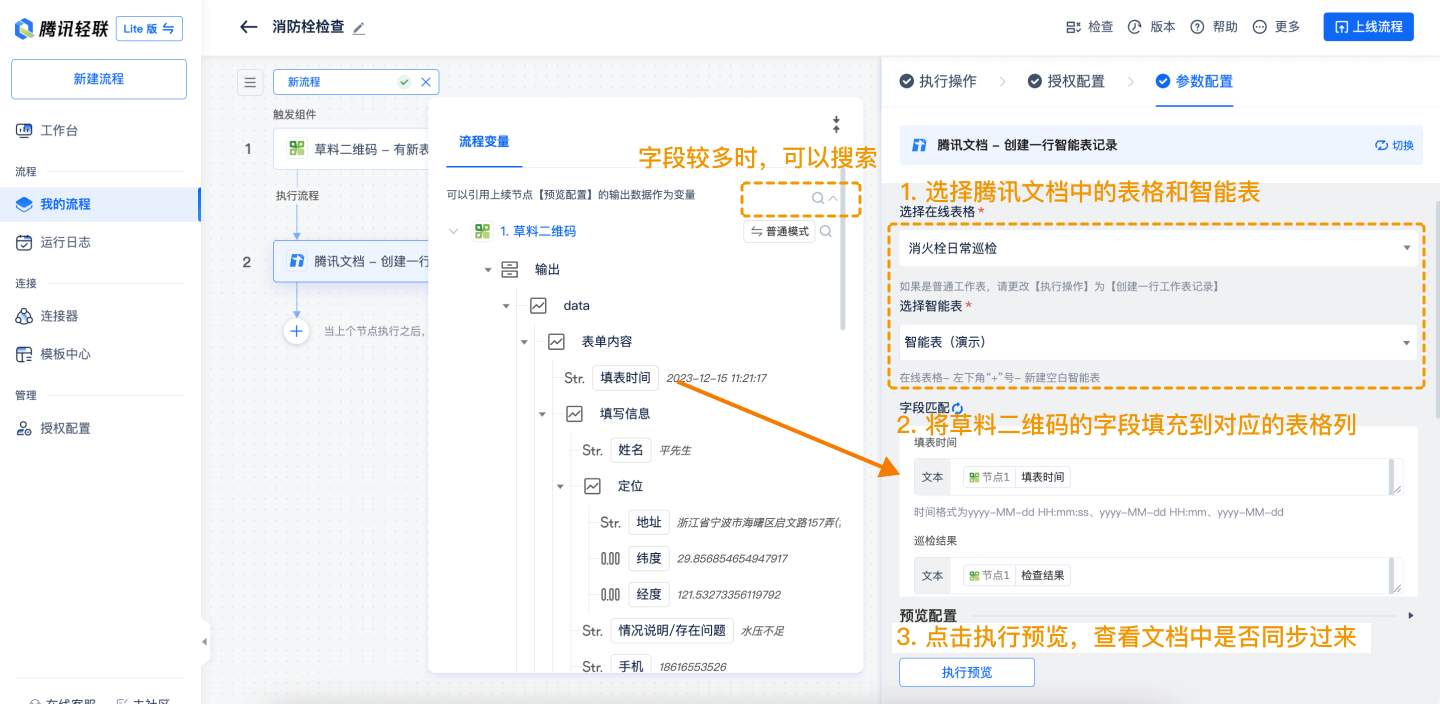Open the 智能表(演示) smart sheet dropdown
Image resolution: width=1440 pixels, height=704 pixels.
point(1156,342)
